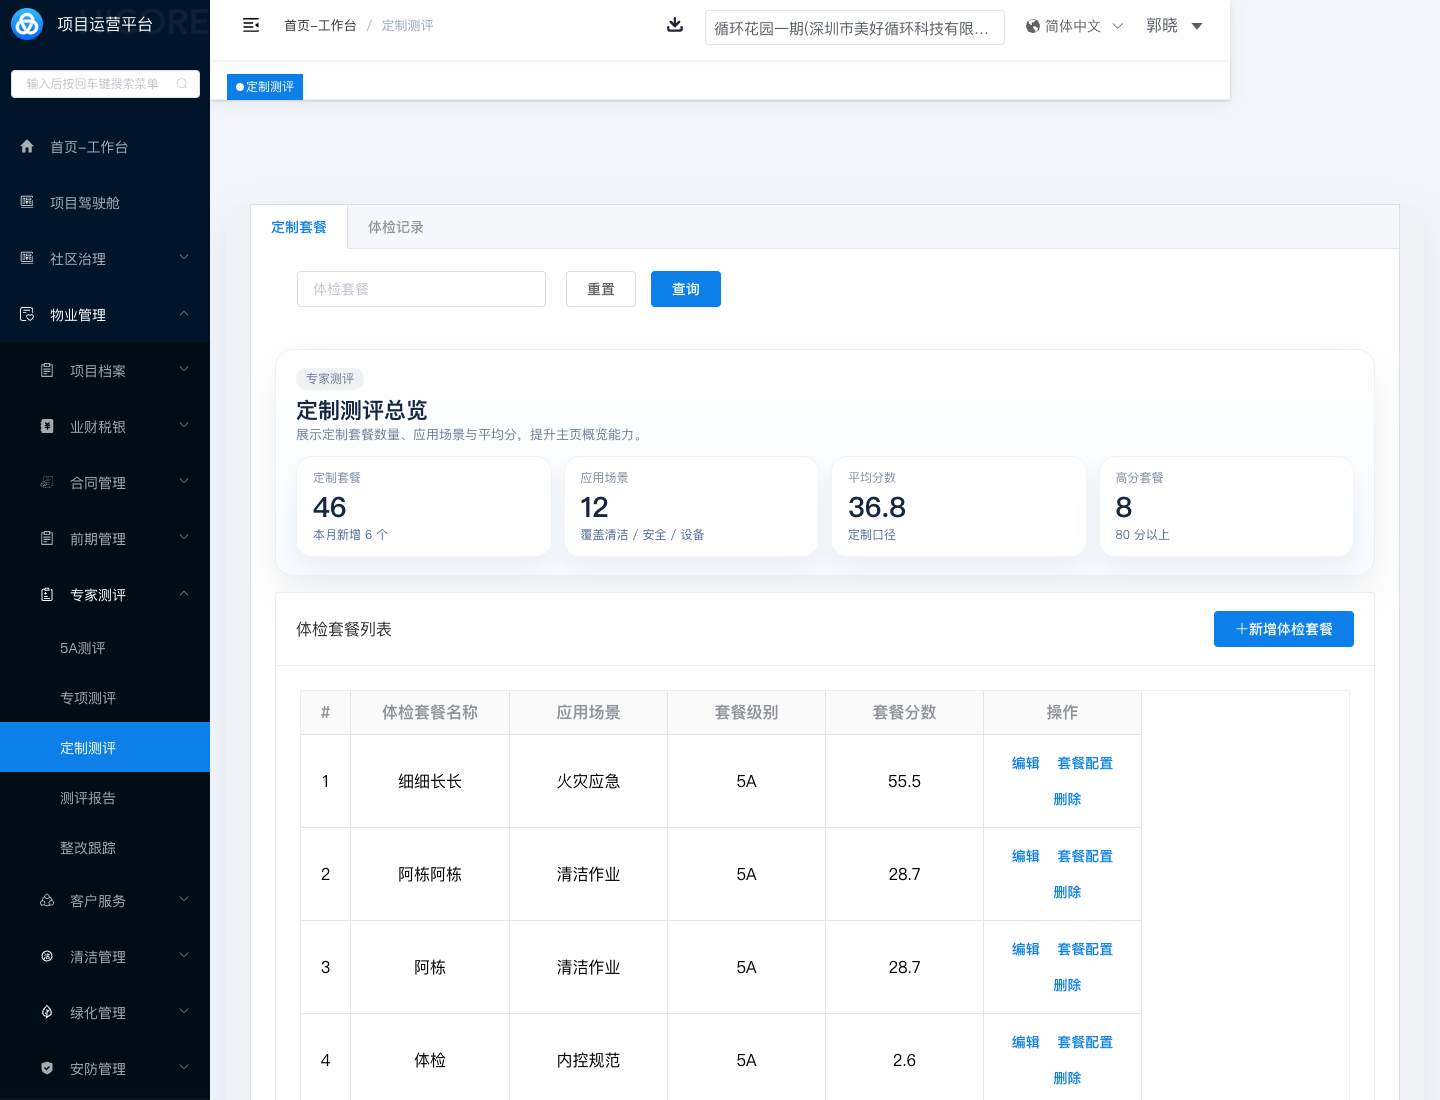This screenshot has width=1440, height=1100.
Task: Switch to the 体检记录 tab
Action: tap(395, 227)
